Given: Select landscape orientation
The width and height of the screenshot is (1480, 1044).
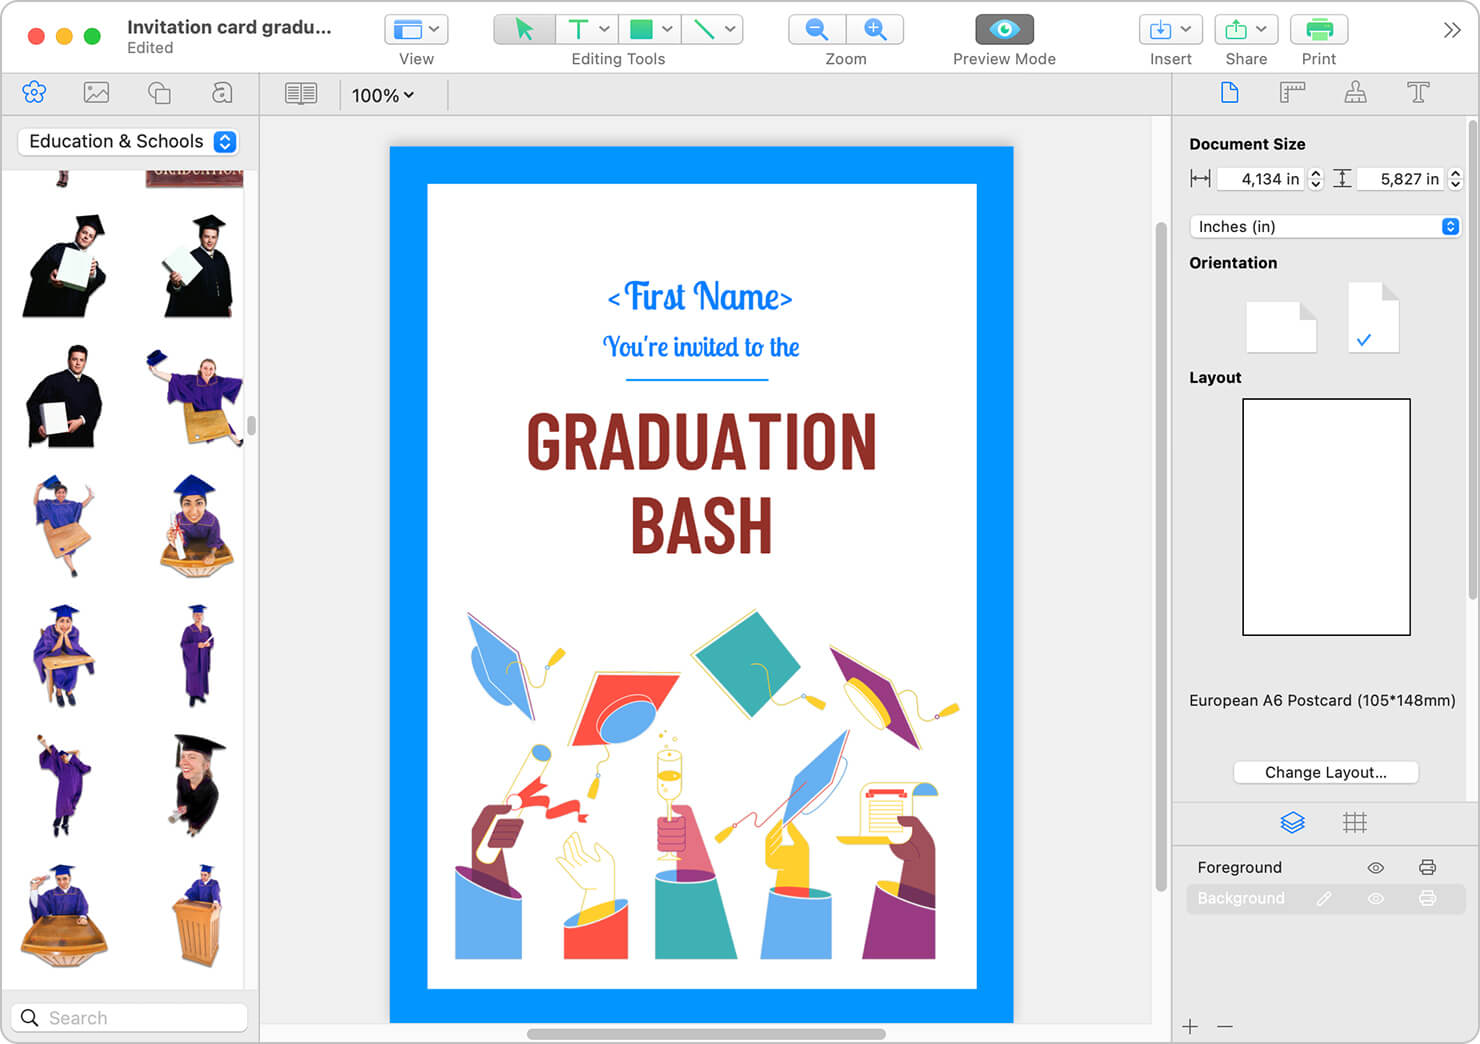Looking at the screenshot, I should (1281, 327).
